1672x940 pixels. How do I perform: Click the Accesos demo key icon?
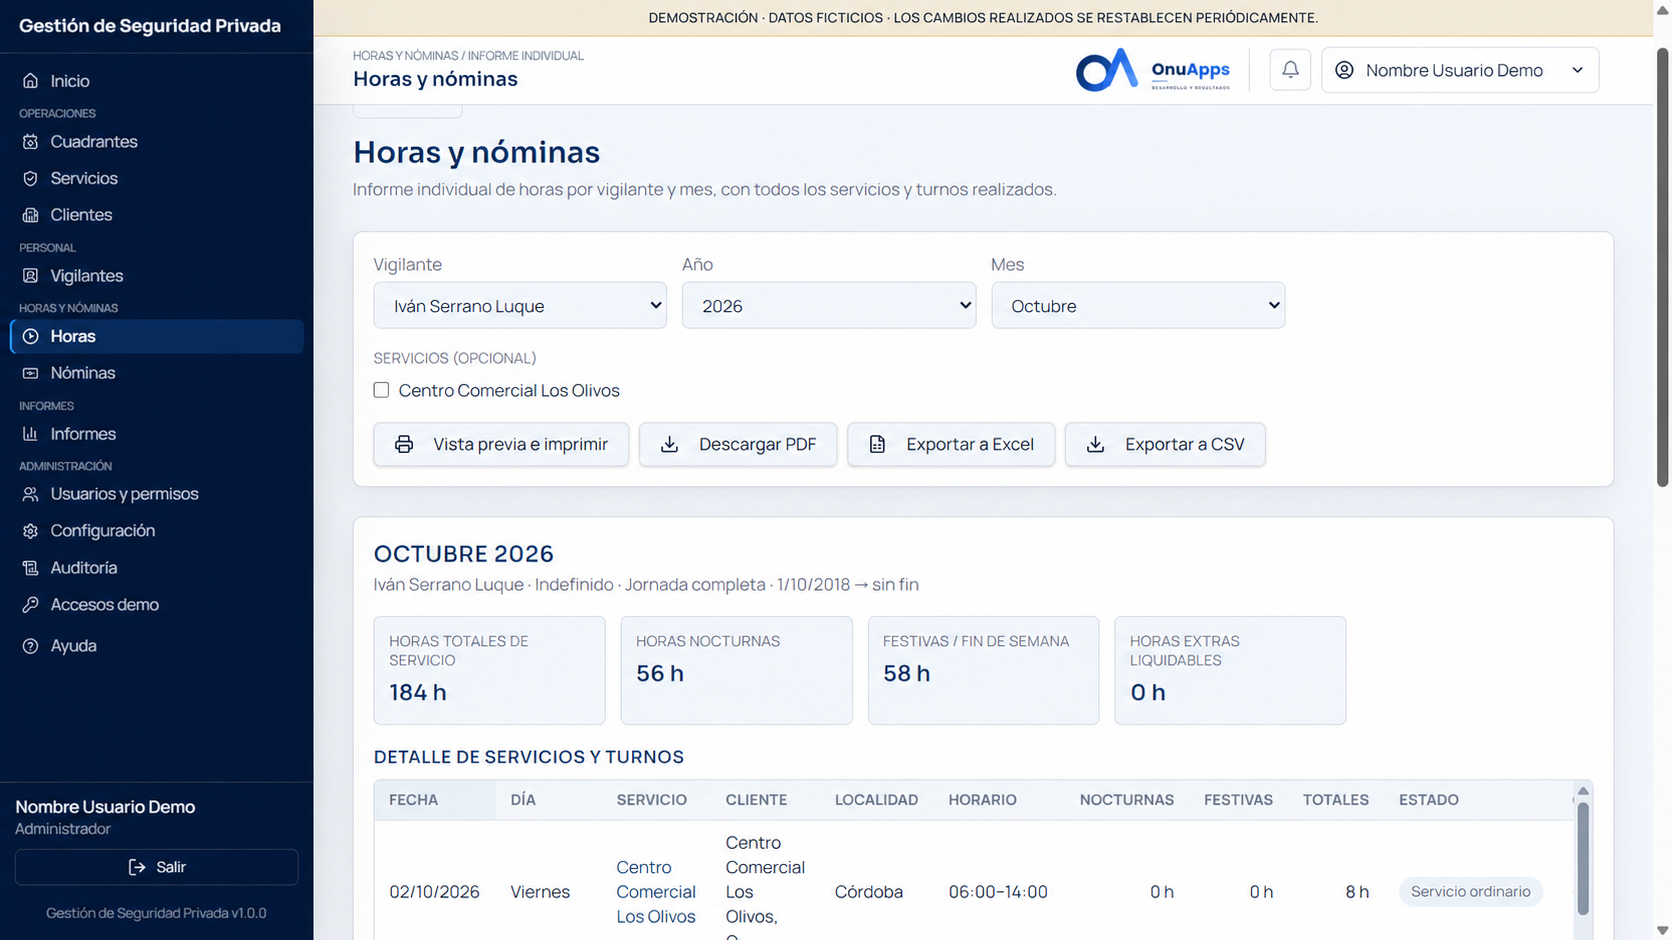tap(31, 605)
